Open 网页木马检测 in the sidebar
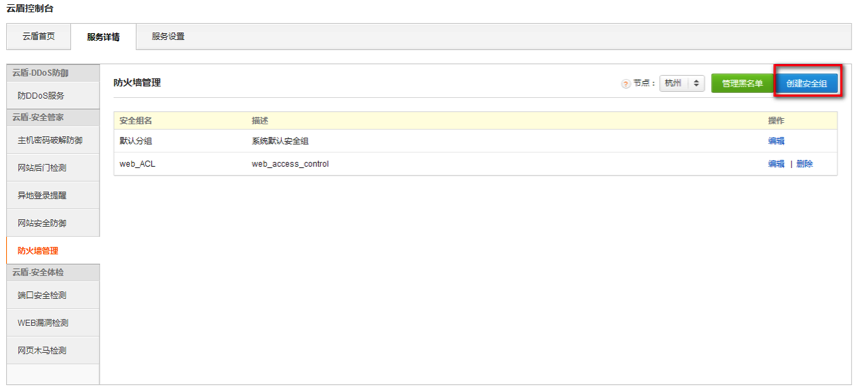 (x=53, y=350)
